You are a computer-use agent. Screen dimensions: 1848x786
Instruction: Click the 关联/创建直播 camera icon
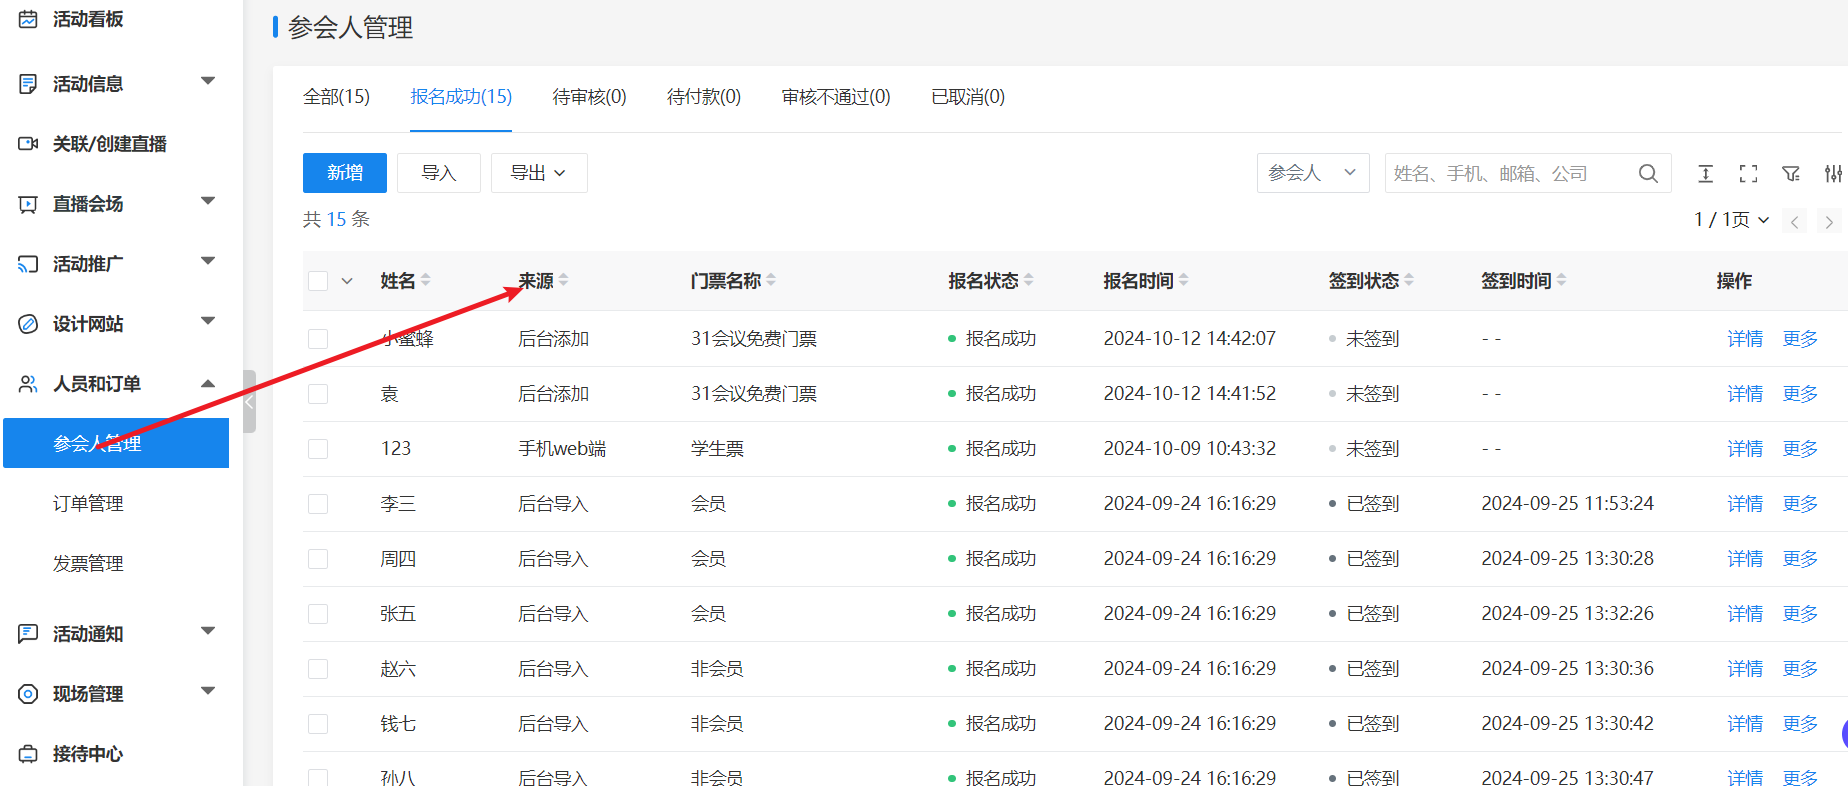(x=28, y=144)
